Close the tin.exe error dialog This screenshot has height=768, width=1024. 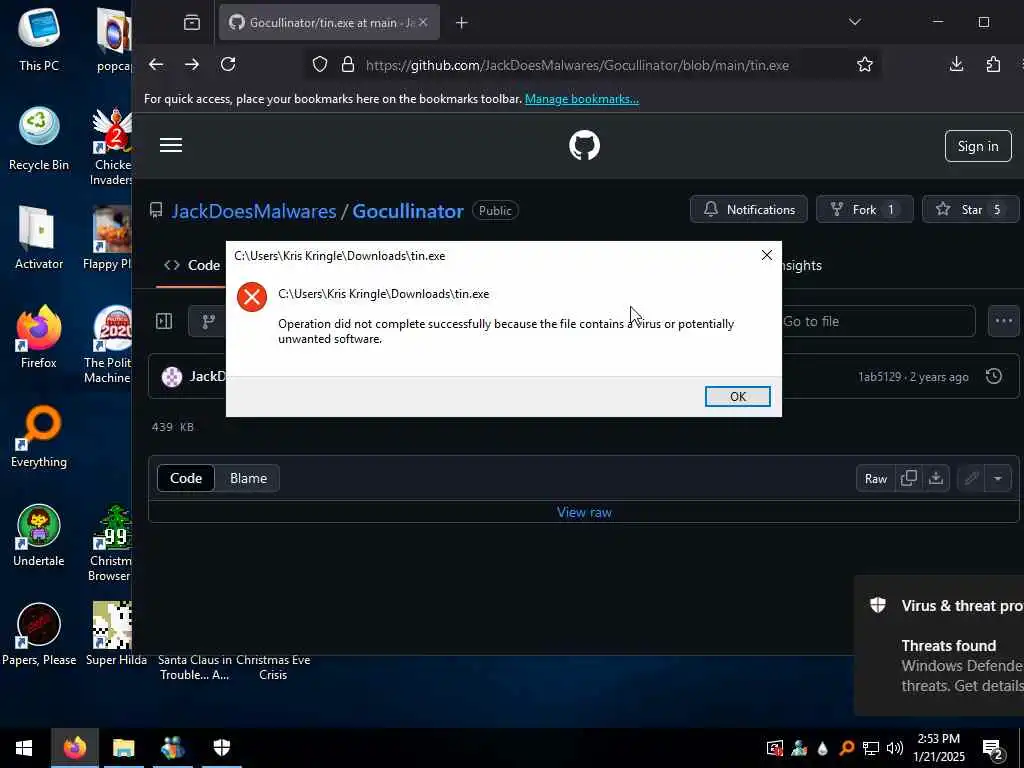[x=767, y=255]
